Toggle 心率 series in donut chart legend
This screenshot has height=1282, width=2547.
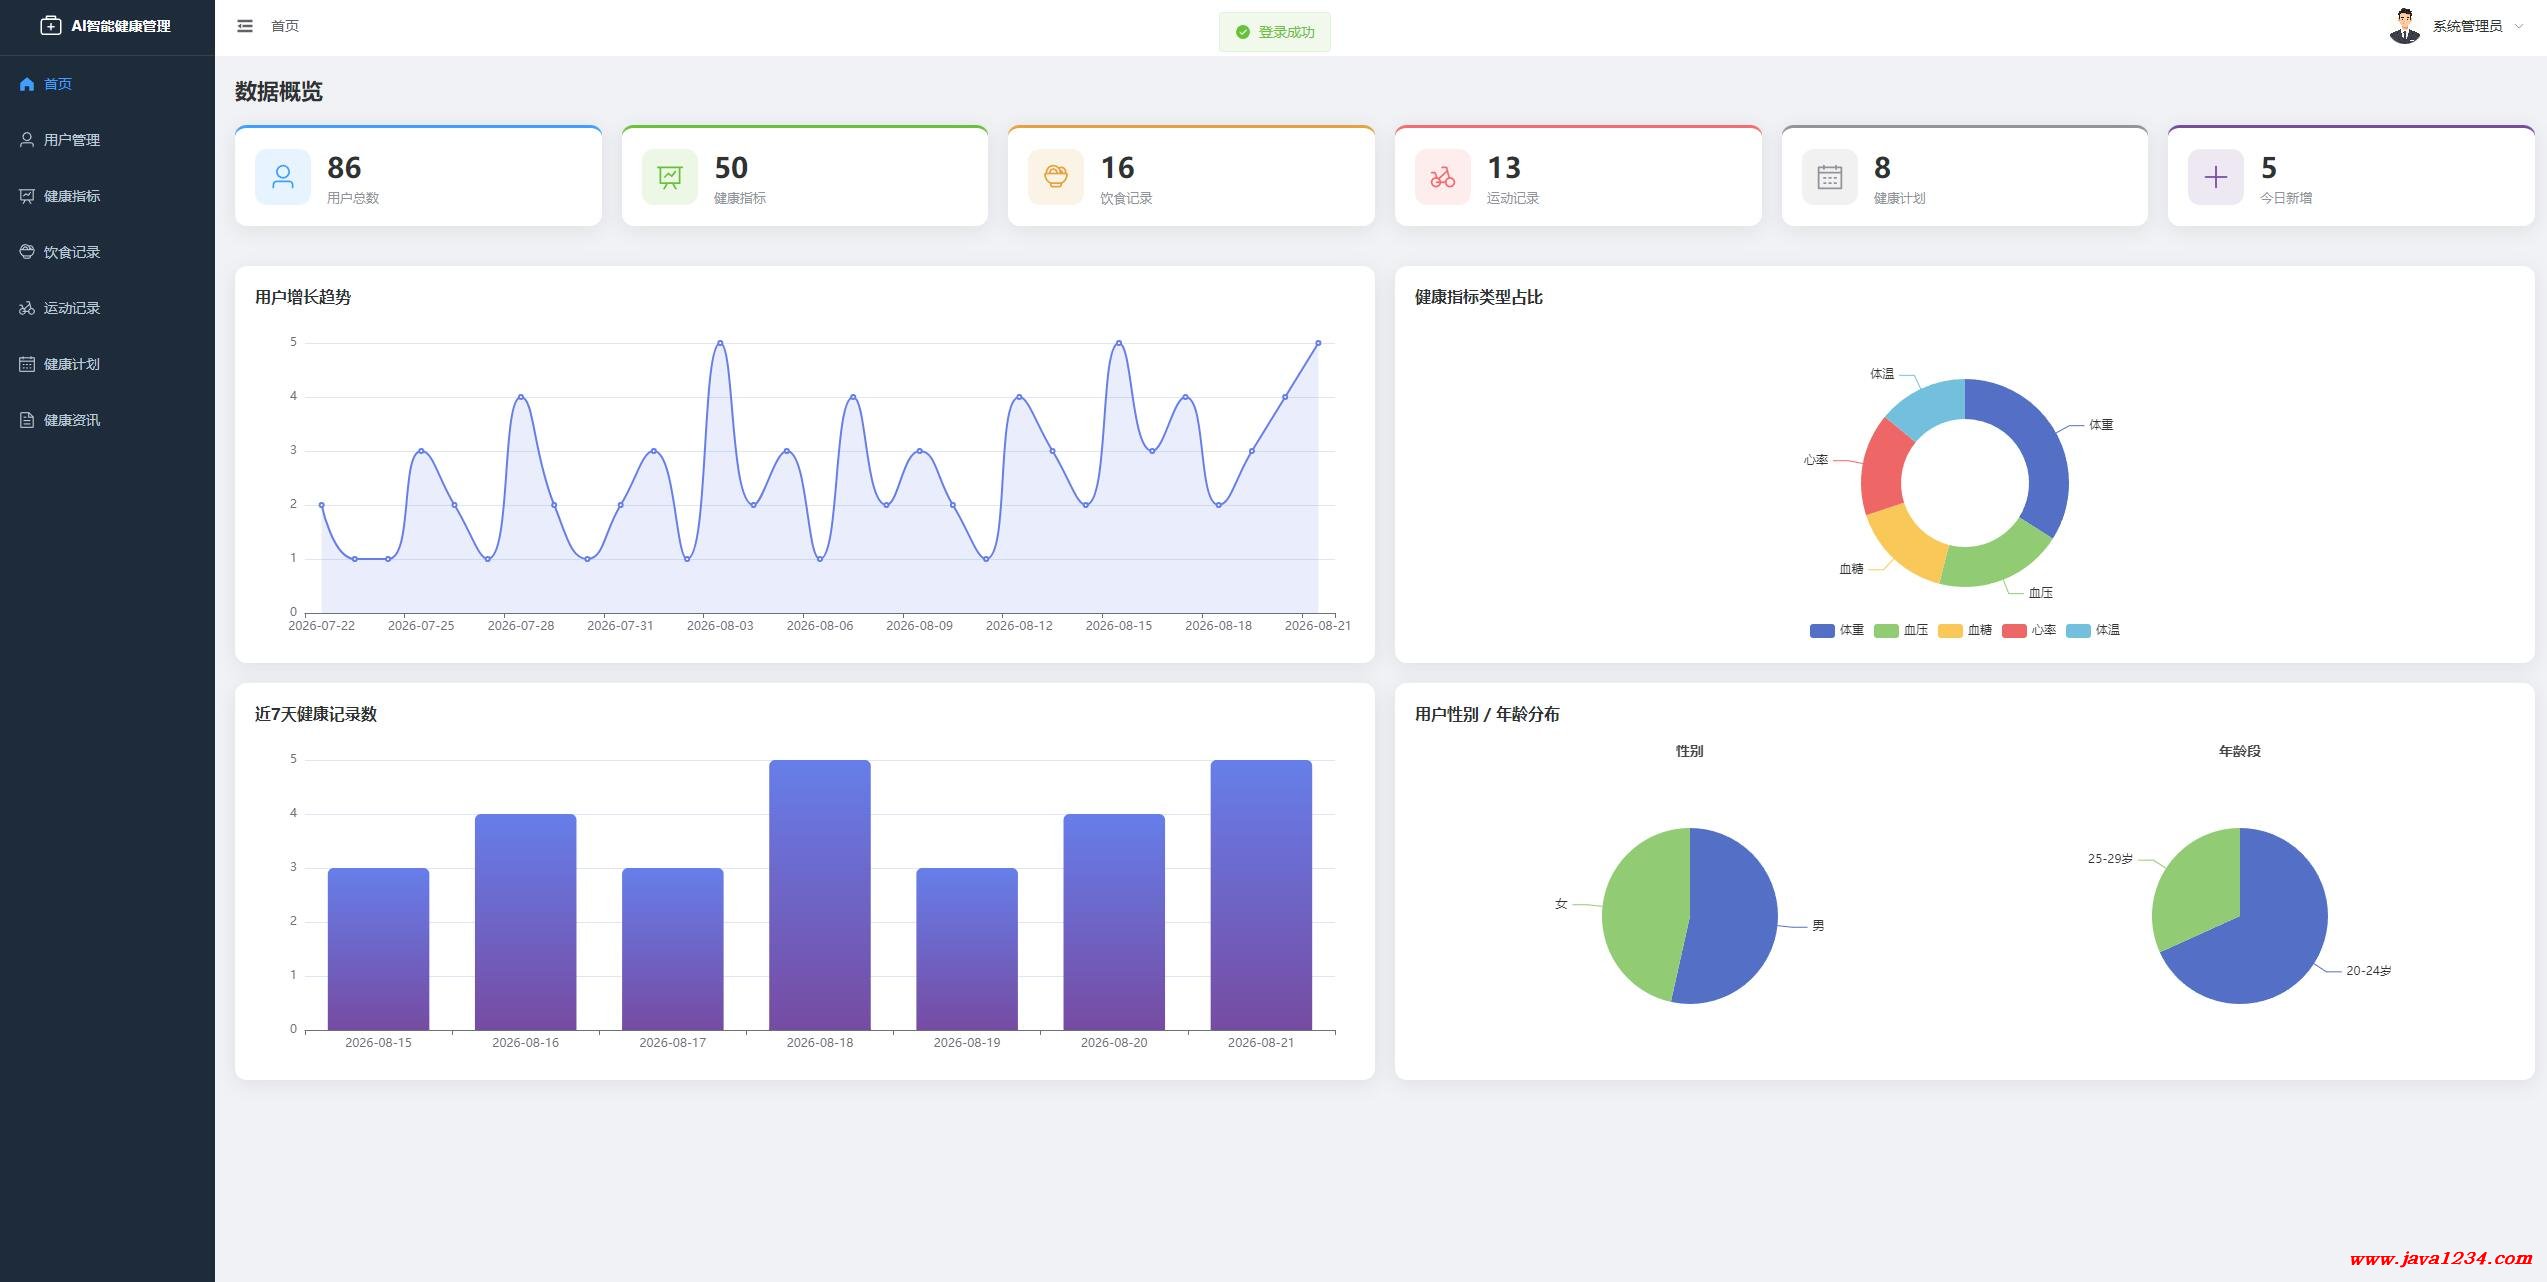click(2029, 630)
